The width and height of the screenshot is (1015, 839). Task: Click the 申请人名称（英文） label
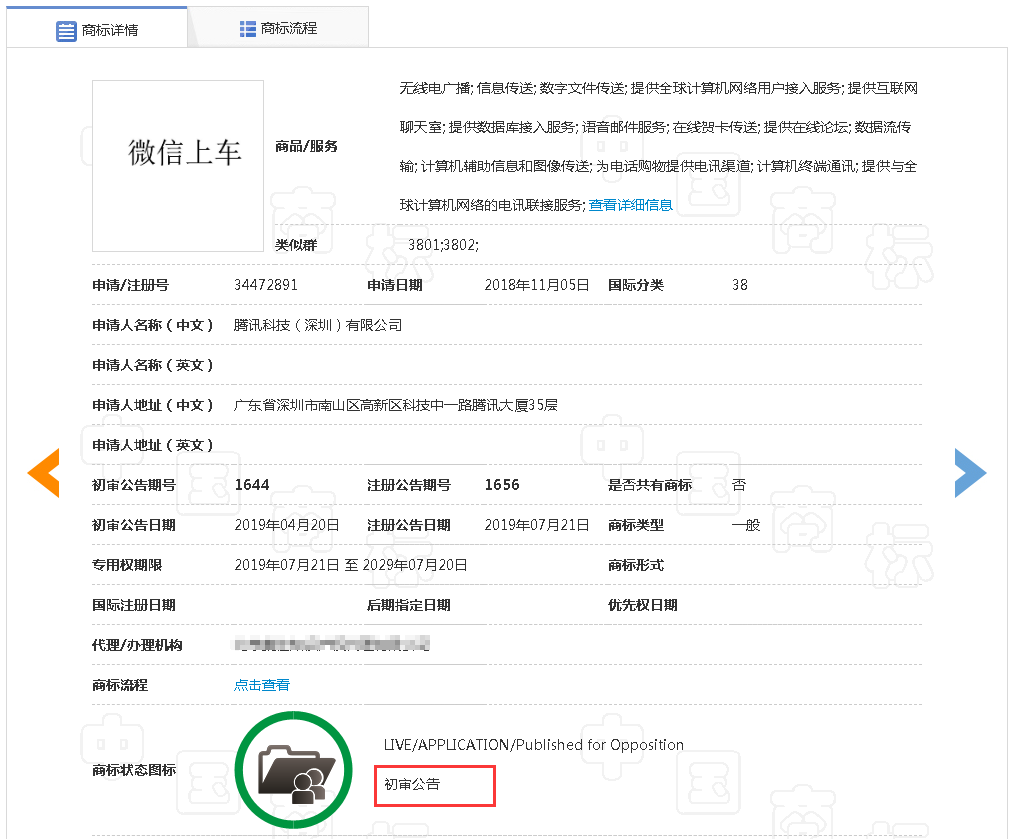pos(152,365)
